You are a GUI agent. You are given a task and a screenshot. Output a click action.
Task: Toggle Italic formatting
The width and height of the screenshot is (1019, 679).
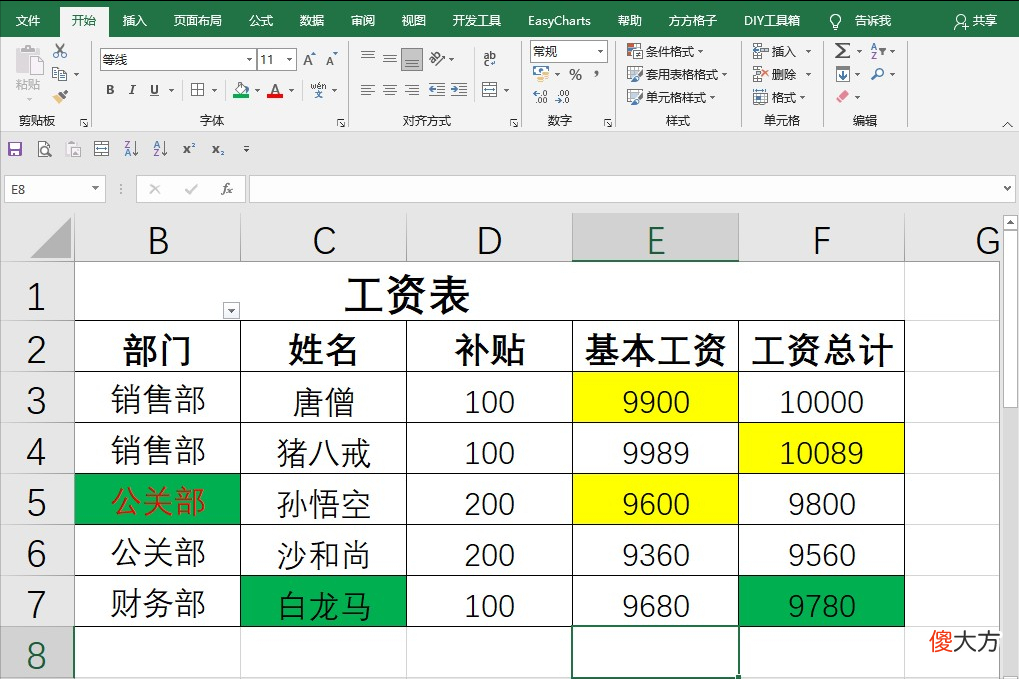coord(132,90)
